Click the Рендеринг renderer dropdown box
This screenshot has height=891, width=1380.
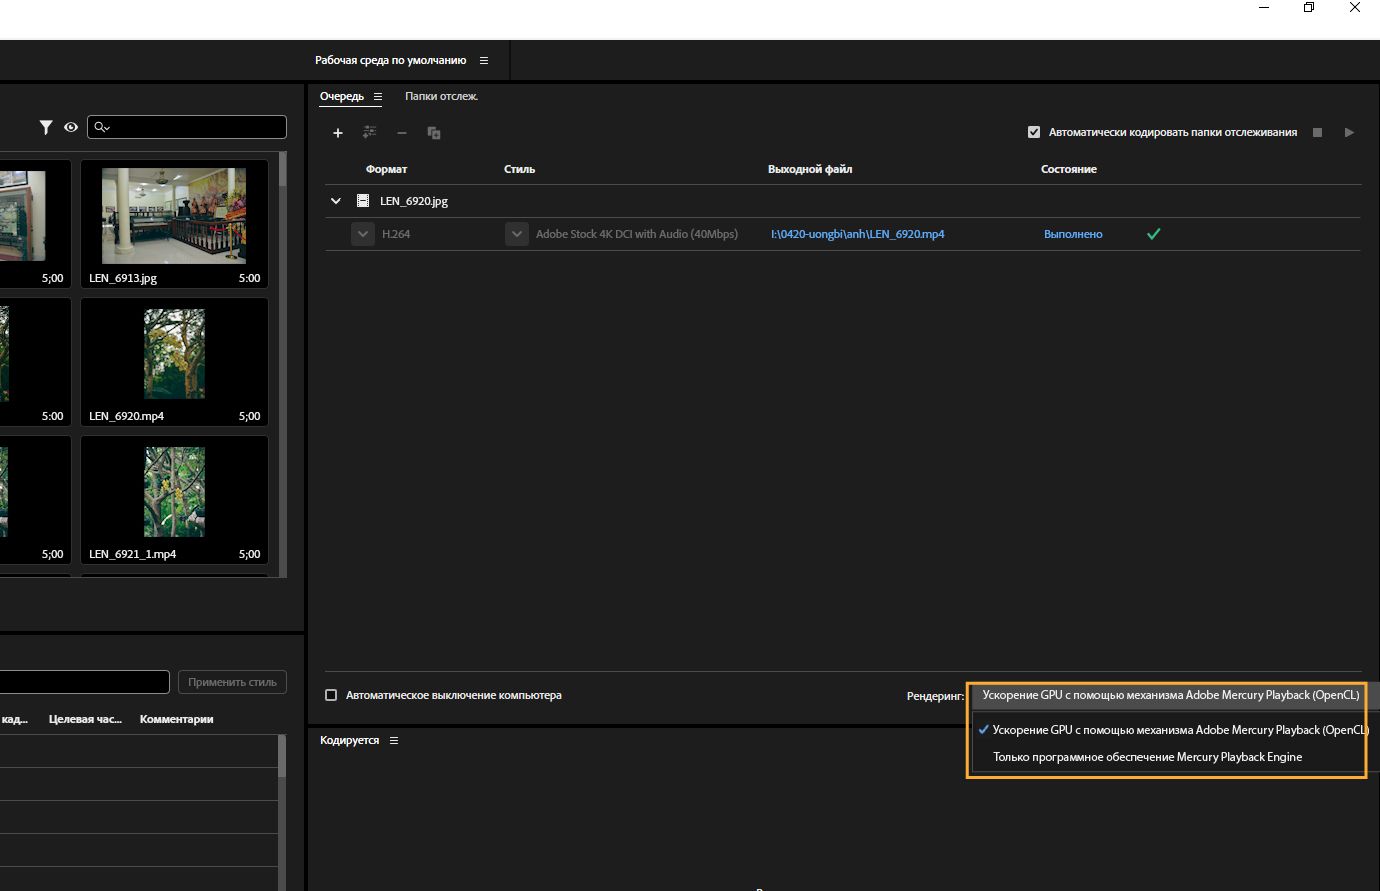tap(1173, 695)
